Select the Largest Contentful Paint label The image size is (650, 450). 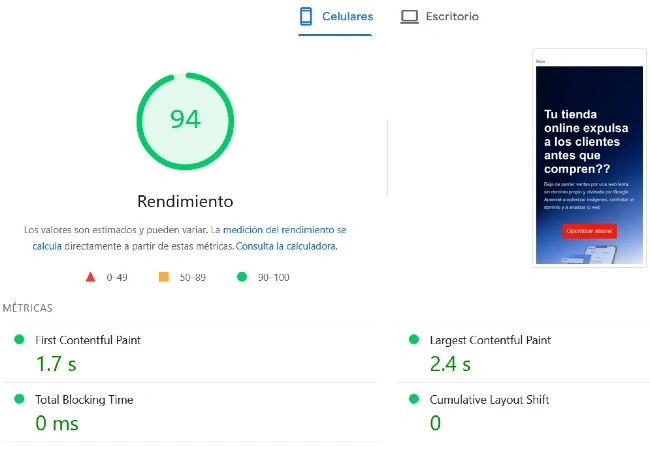(x=490, y=340)
